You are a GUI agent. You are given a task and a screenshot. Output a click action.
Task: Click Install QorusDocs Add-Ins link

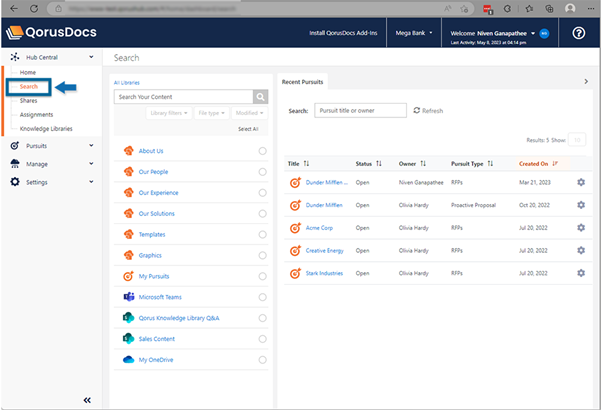pyautogui.click(x=343, y=33)
